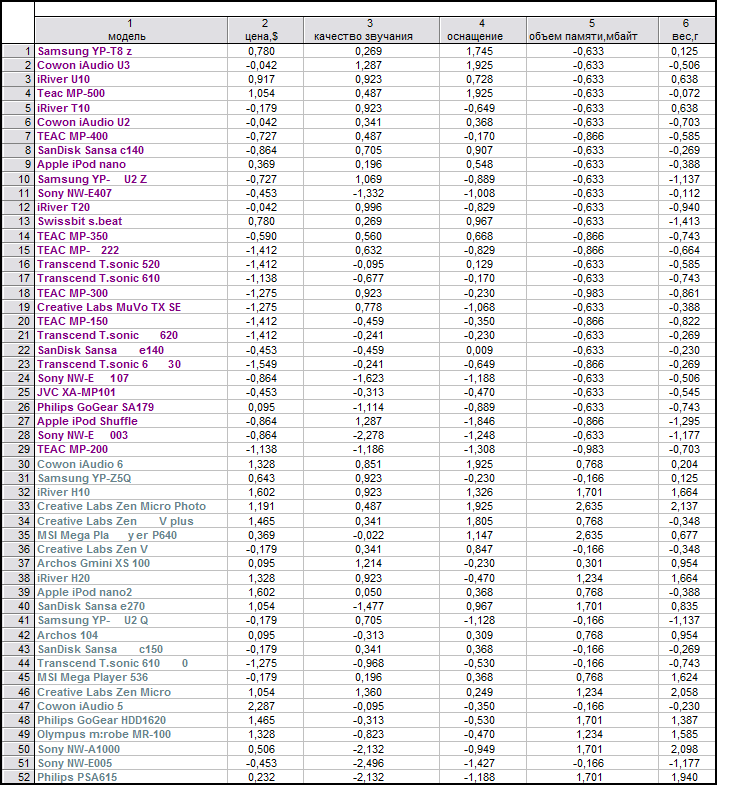Select row header number 18
This screenshot has height=792, width=738.
pos(18,293)
